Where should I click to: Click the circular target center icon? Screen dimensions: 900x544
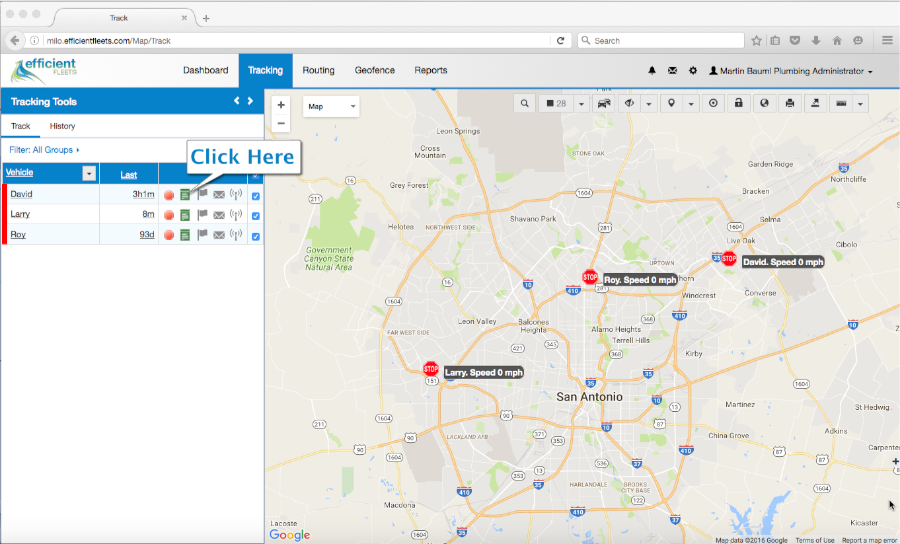713,104
